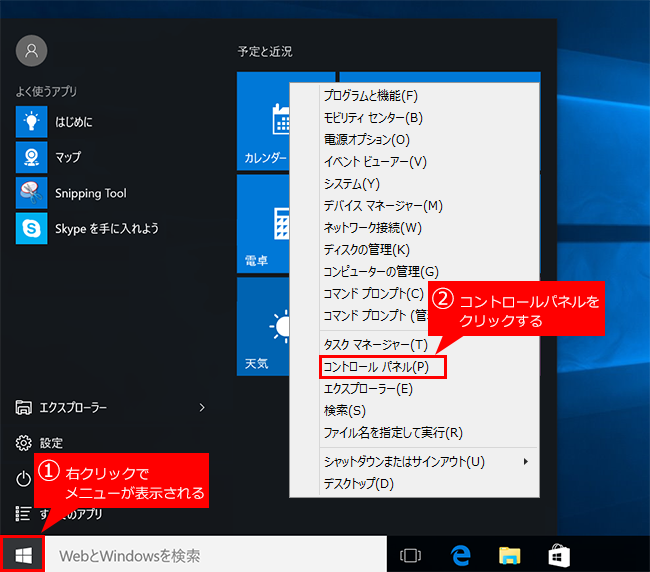Click the はじめに app label
Viewport: 650px width, 572px height.
pos(74,122)
